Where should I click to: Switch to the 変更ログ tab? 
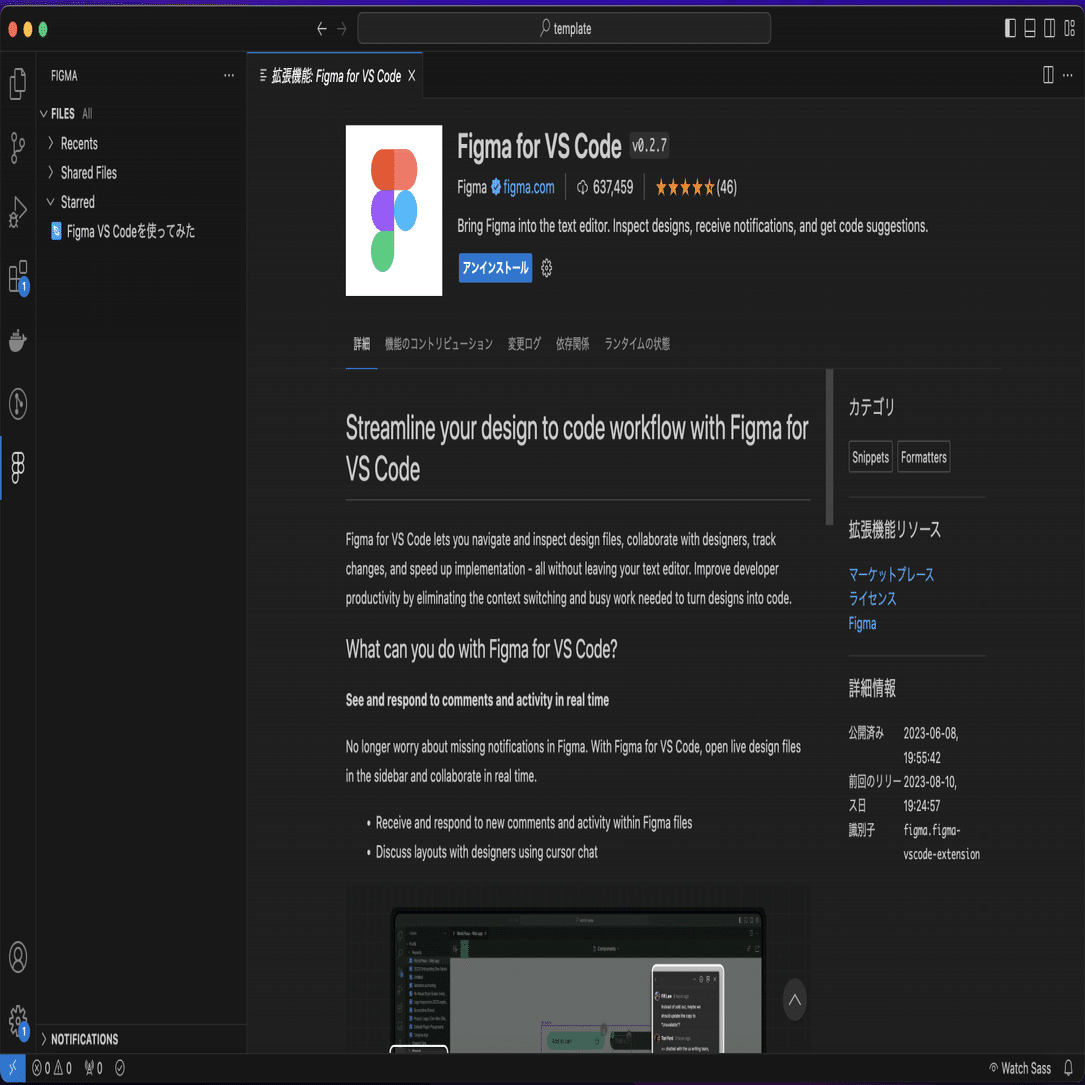[x=524, y=344]
